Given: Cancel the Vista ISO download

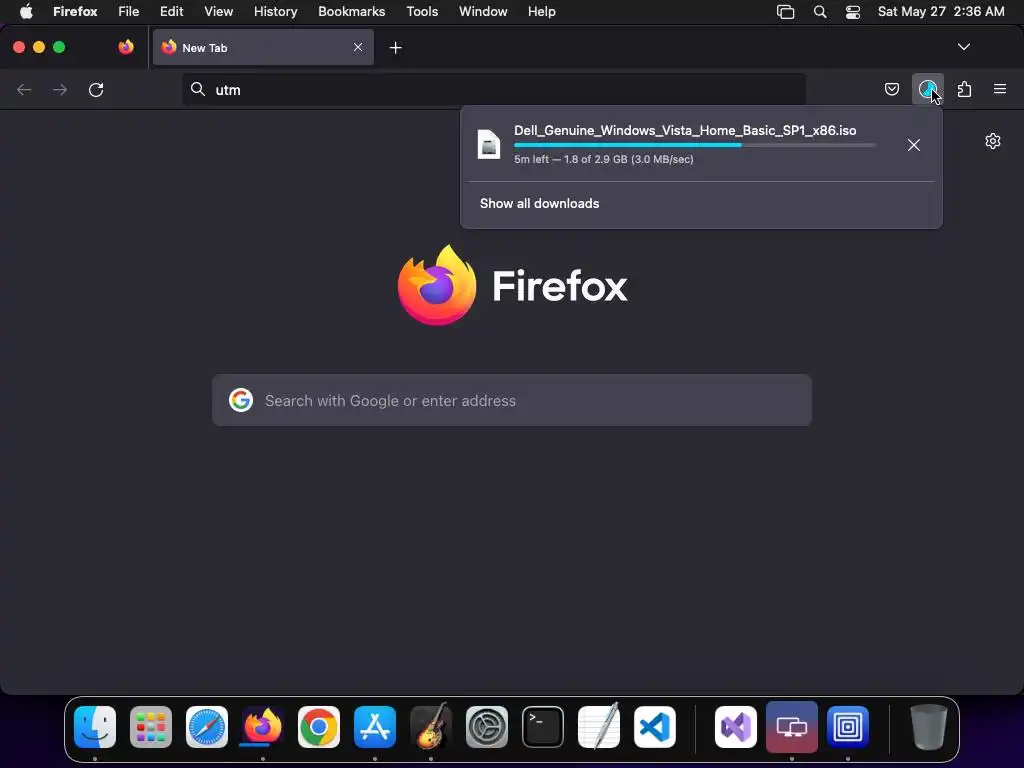Looking at the screenshot, I should click(x=914, y=145).
